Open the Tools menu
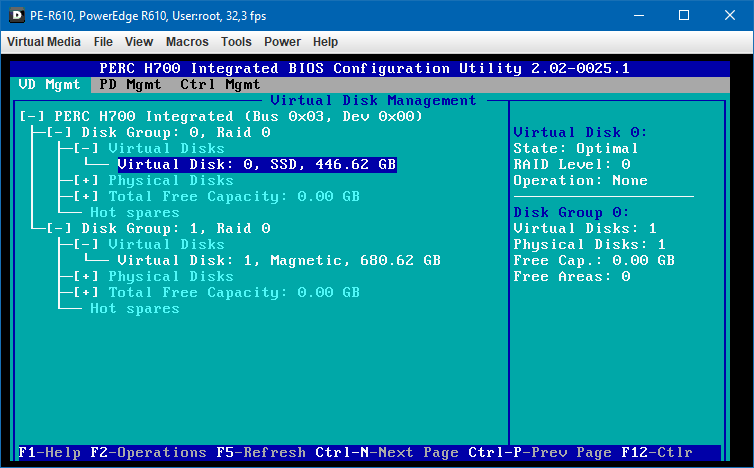This screenshot has width=754, height=468. [x=236, y=42]
